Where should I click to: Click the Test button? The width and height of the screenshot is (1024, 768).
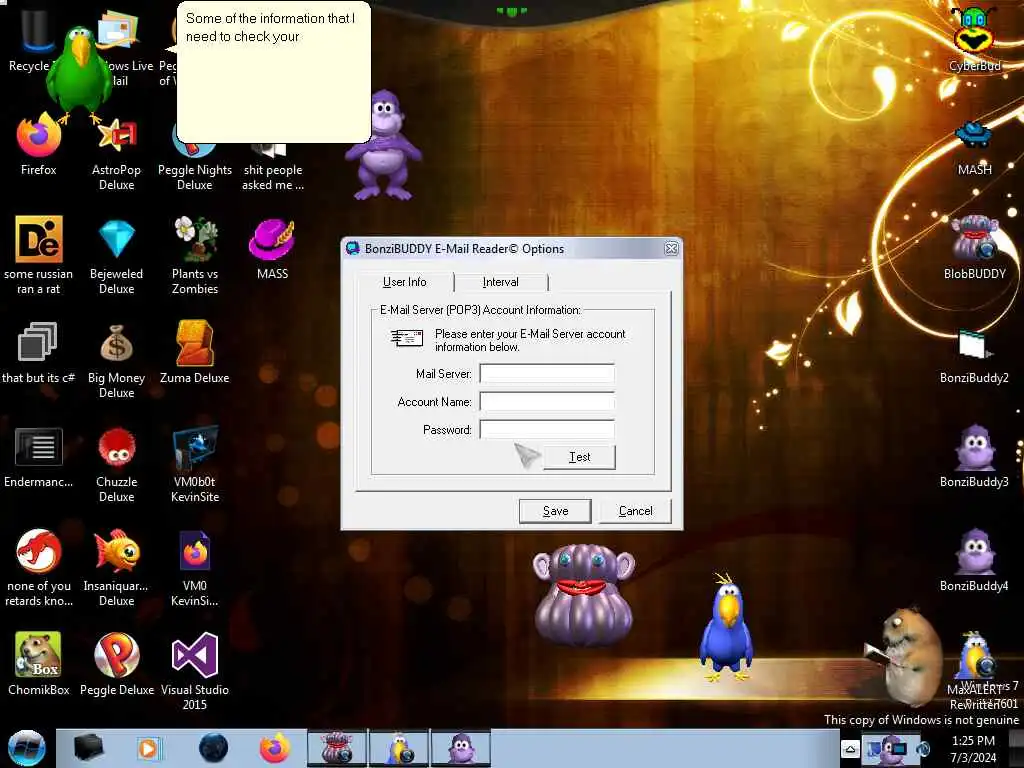(x=579, y=457)
